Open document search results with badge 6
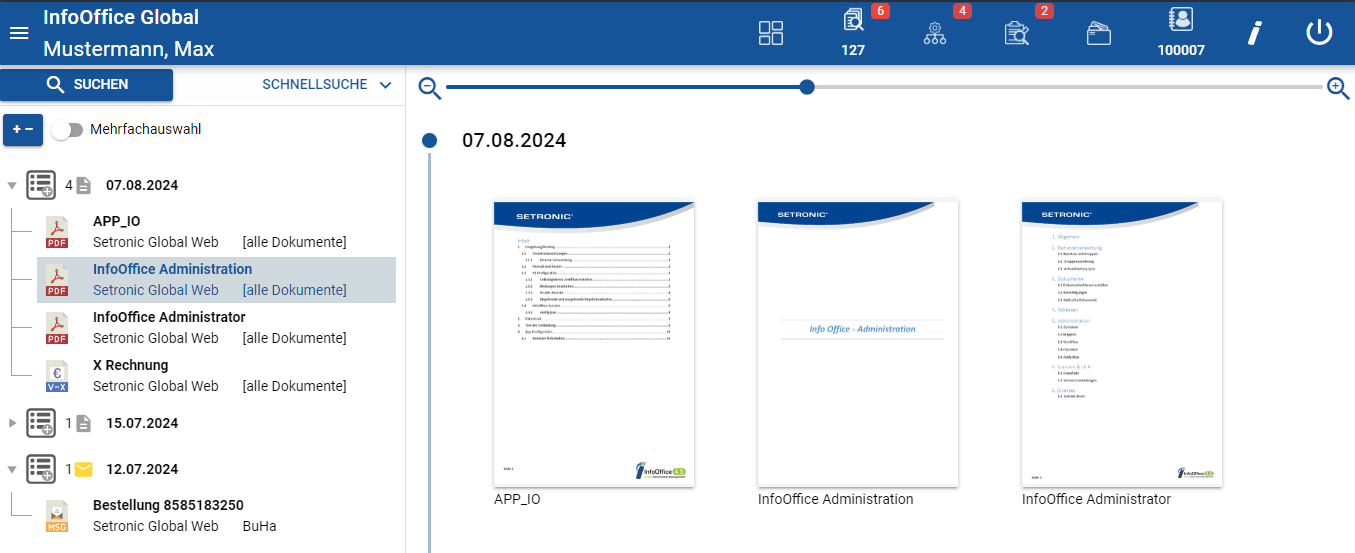The height and width of the screenshot is (553, 1355). click(x=853, y=22)
